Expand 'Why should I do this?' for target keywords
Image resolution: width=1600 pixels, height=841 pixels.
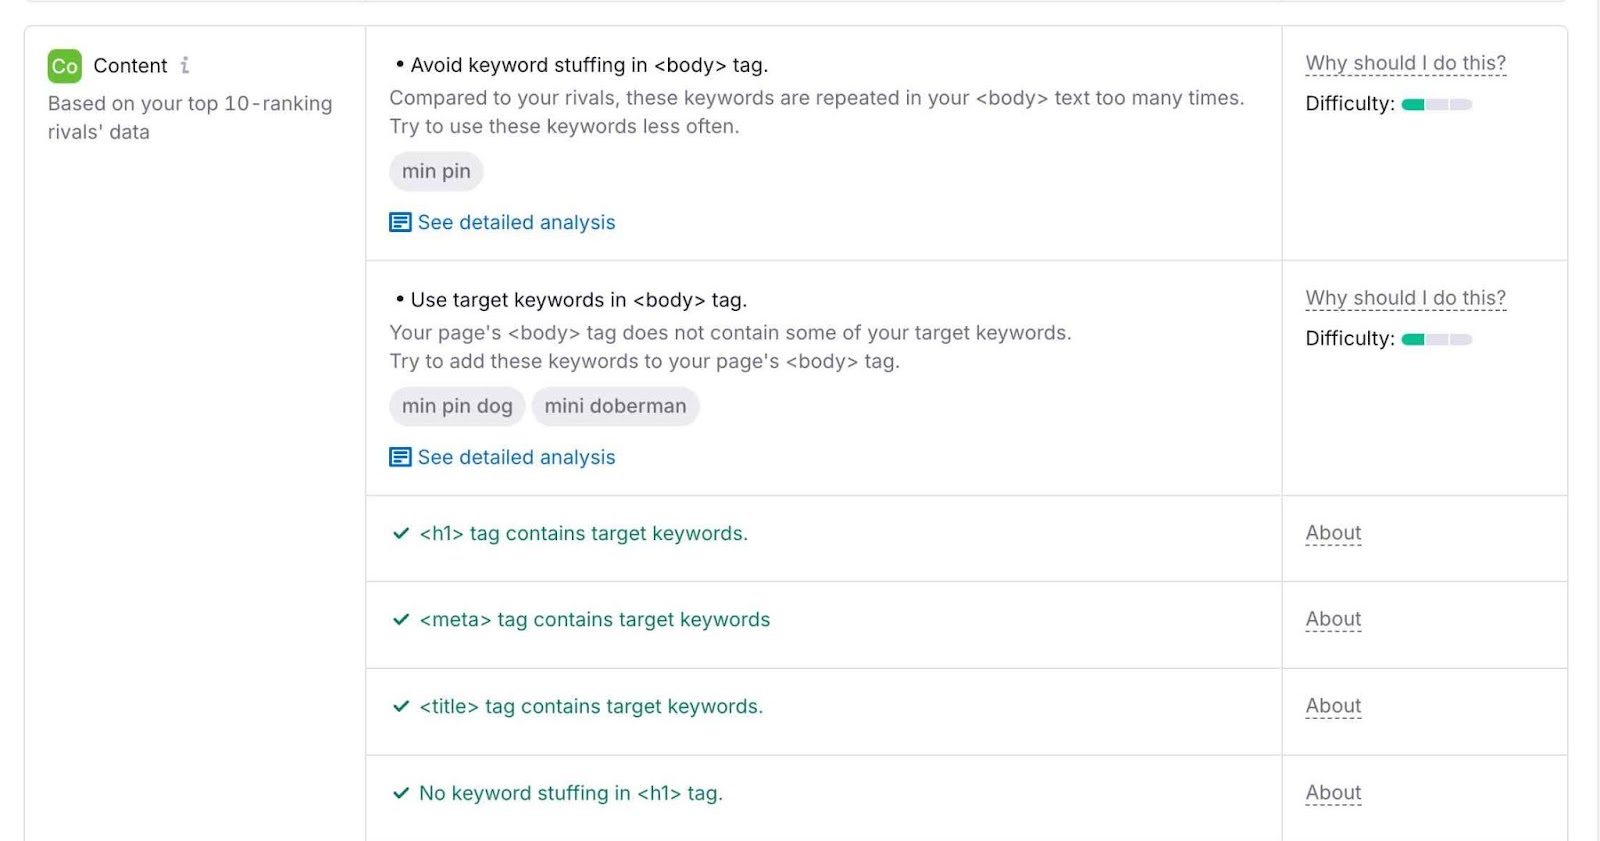pos(1405,298)
